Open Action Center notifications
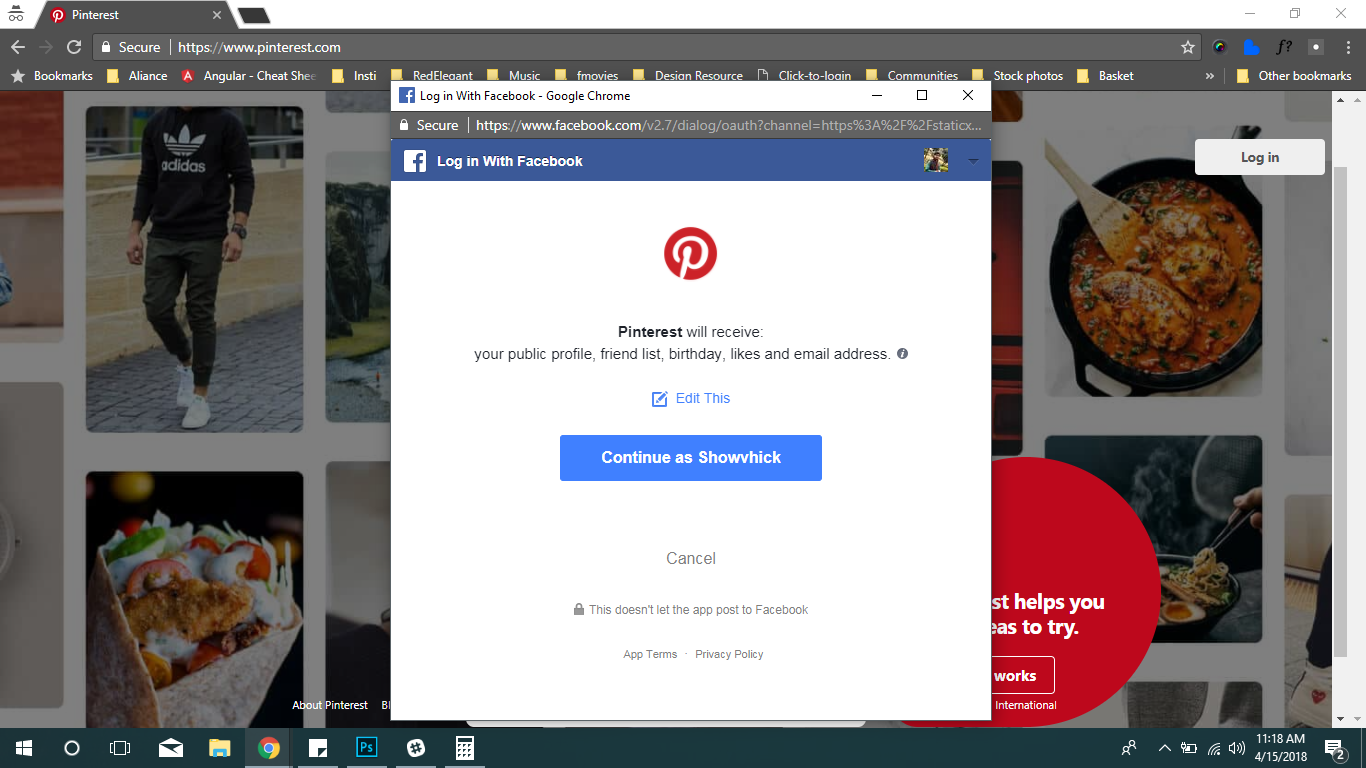Screen dimensions: 1366x768 (1334, 748)
